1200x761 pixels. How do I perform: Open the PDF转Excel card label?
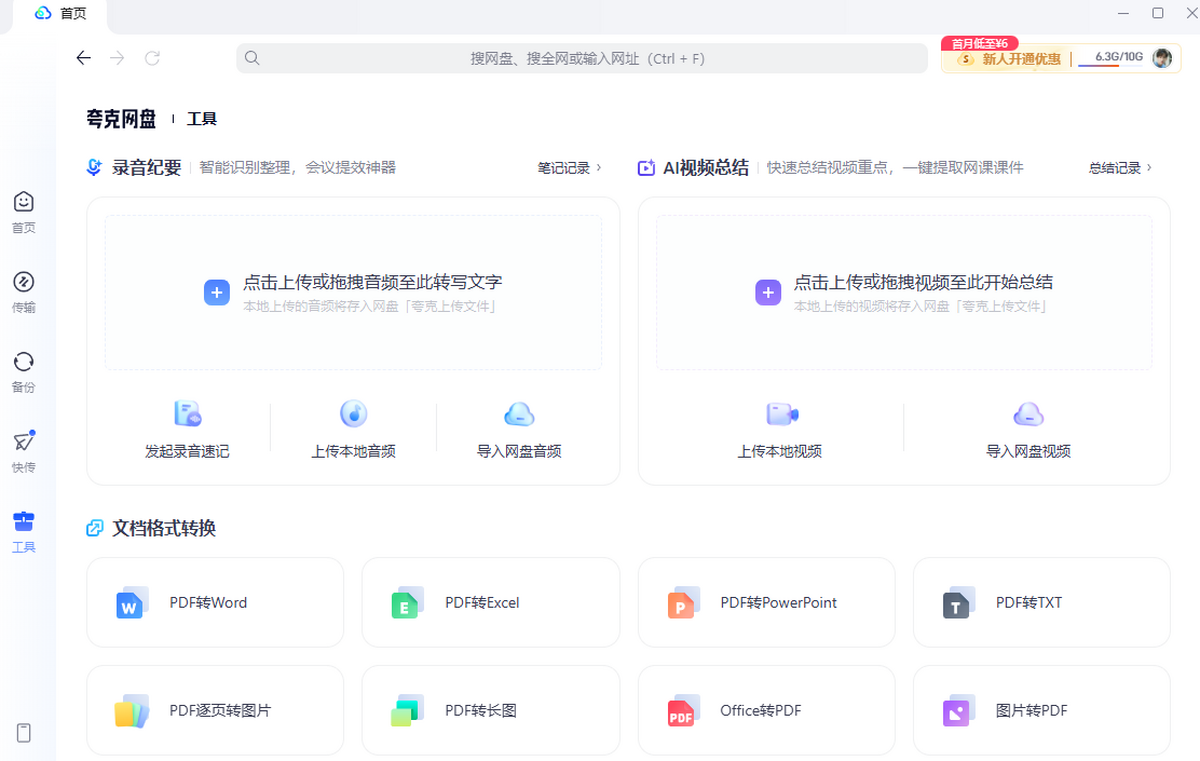[x=482, y=603]
